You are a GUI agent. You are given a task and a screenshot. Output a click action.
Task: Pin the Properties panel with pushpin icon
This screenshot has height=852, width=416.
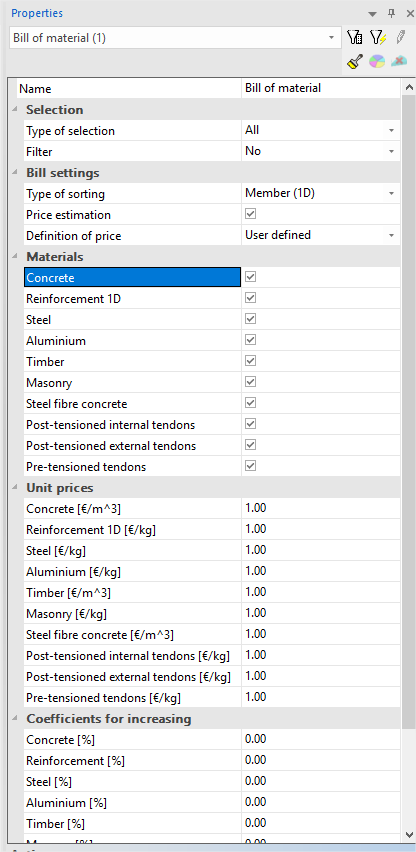[x=391, y=13]
